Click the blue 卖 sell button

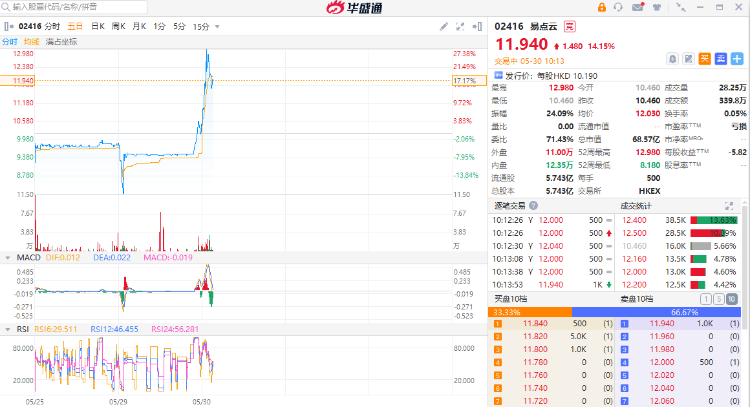click(721, 59)
